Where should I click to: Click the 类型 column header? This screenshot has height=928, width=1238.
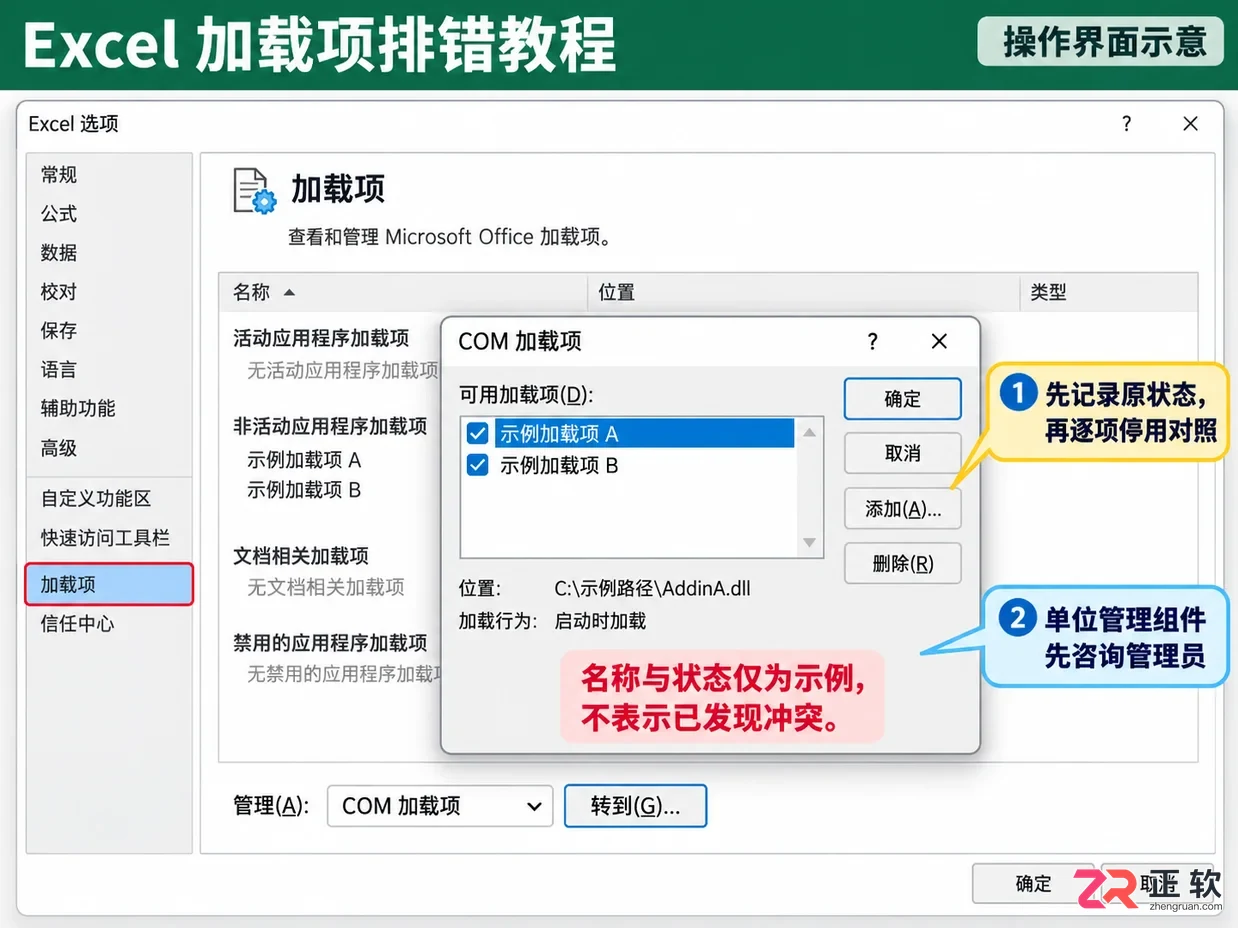pos(1108,292)
